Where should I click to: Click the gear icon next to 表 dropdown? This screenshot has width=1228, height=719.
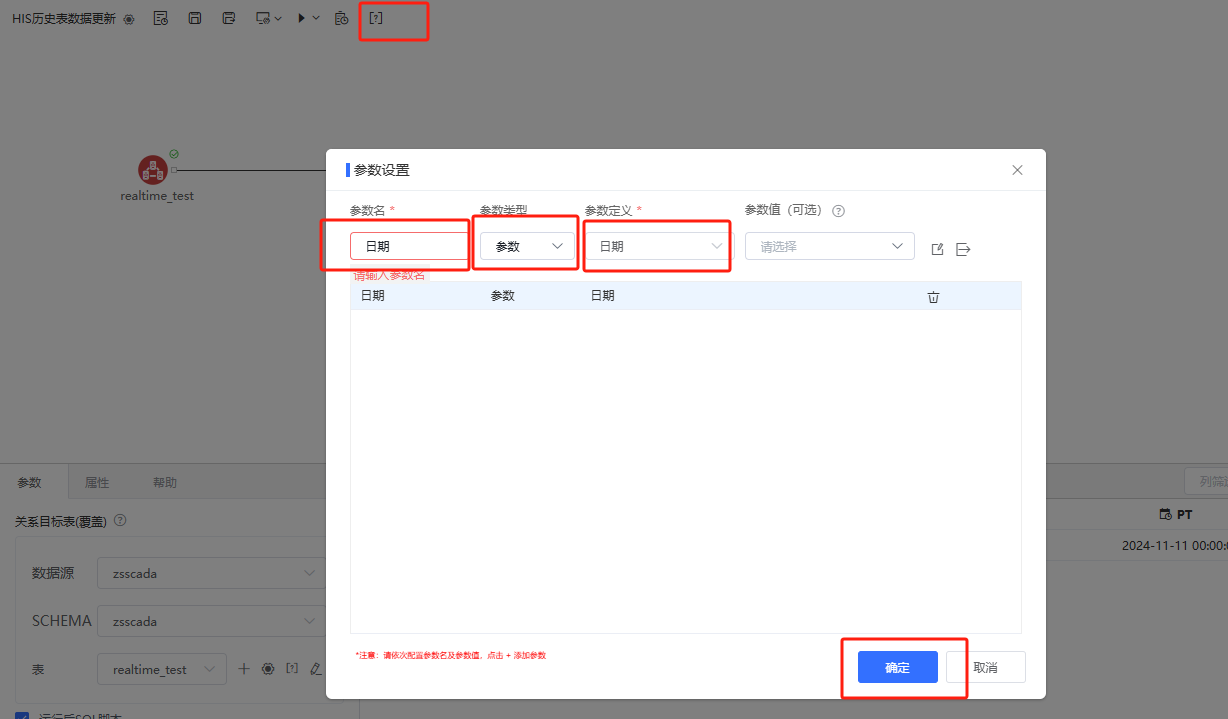(x=268, y=669)
